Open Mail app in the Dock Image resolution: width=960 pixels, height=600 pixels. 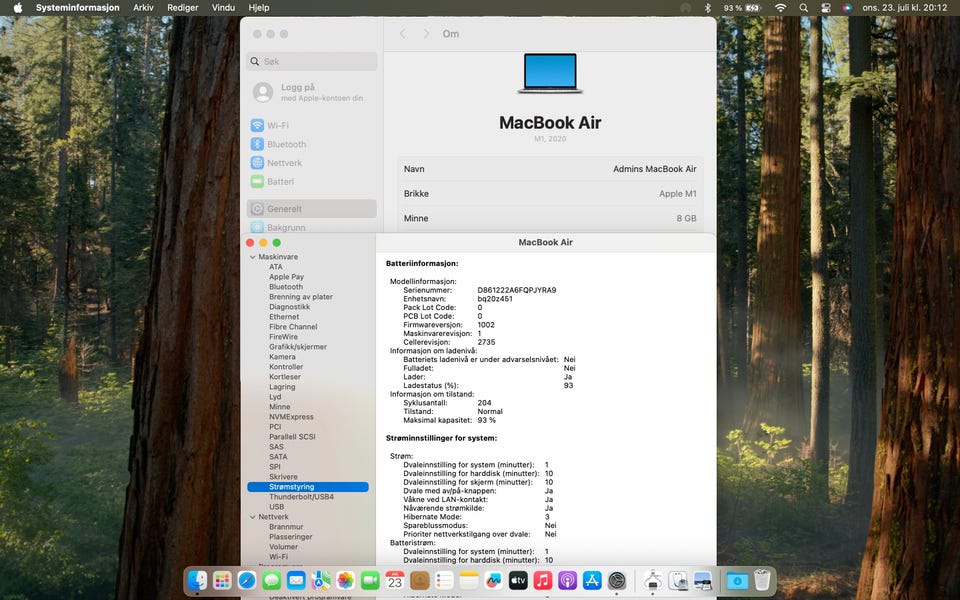(x=296, y=580)
